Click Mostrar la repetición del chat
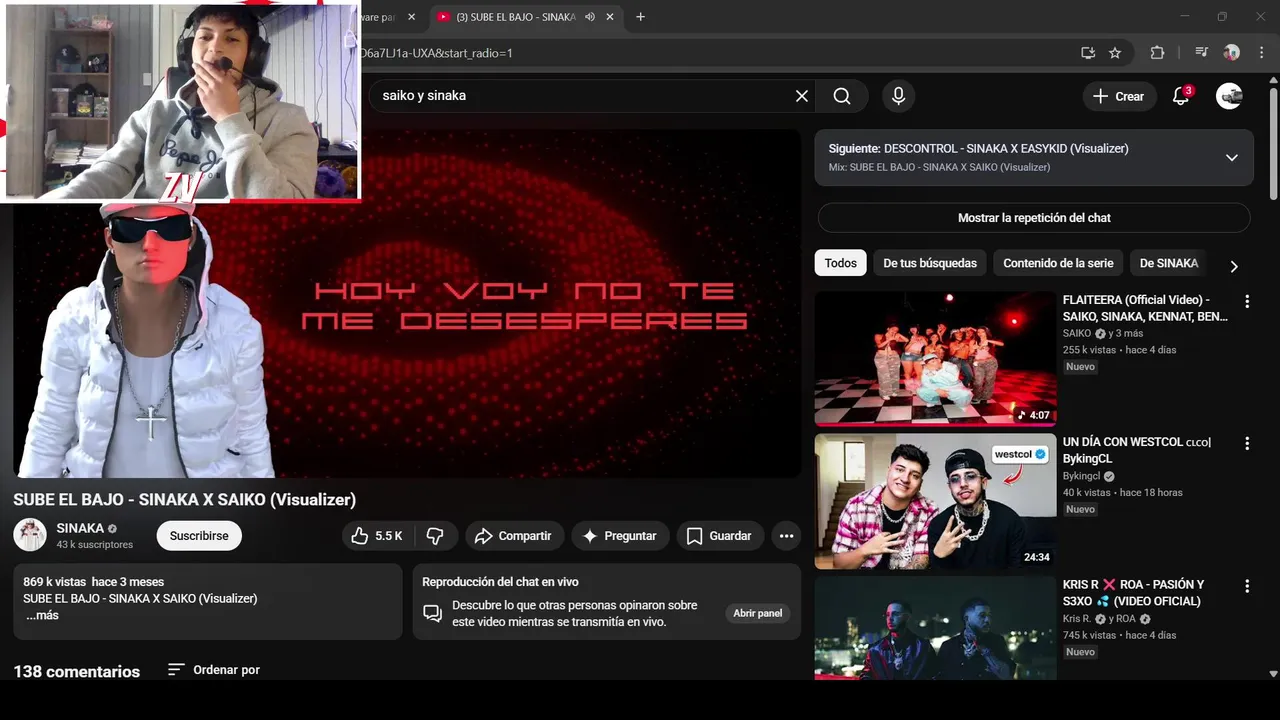The image size is (1280, 720). [1034, 218]
